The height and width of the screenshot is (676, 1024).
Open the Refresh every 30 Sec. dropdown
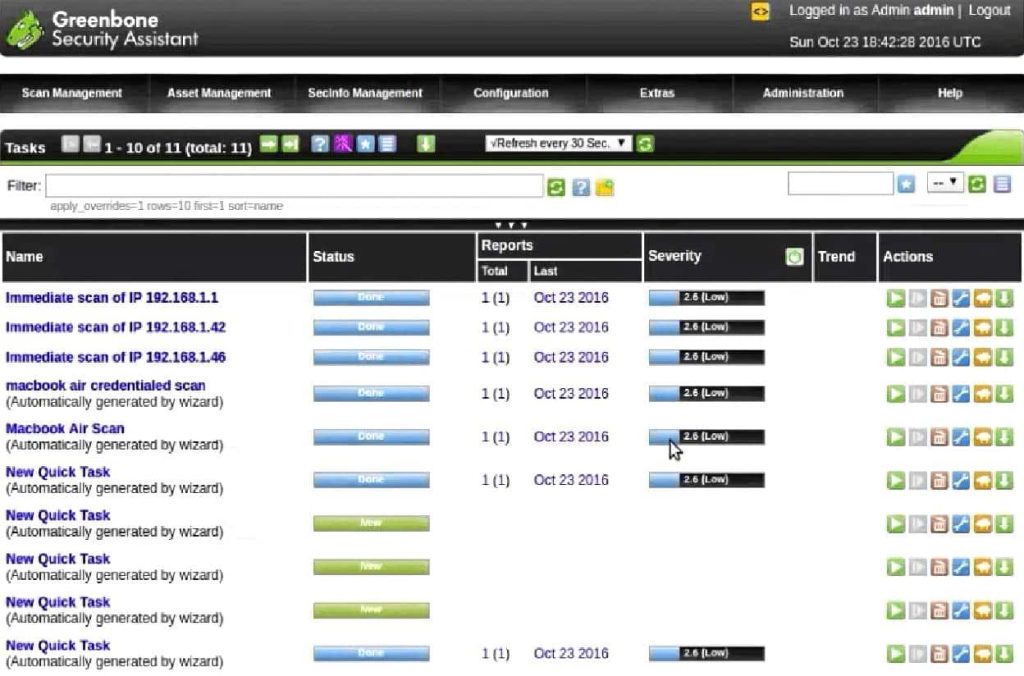(x=558, y=143)
